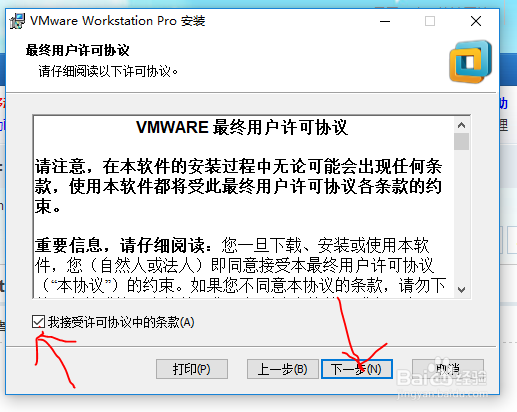Cancel the installation with 取消 button
Screen dimensions: 517x412
(448, 369)
